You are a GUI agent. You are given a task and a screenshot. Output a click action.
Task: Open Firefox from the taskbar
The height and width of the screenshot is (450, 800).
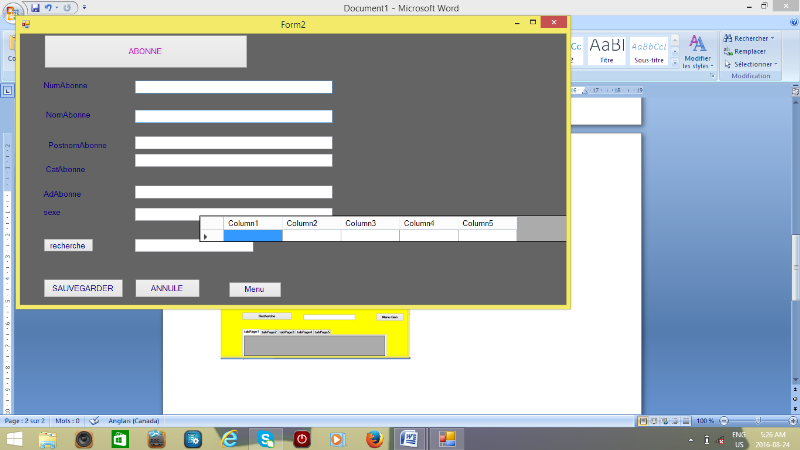[374, 439]
